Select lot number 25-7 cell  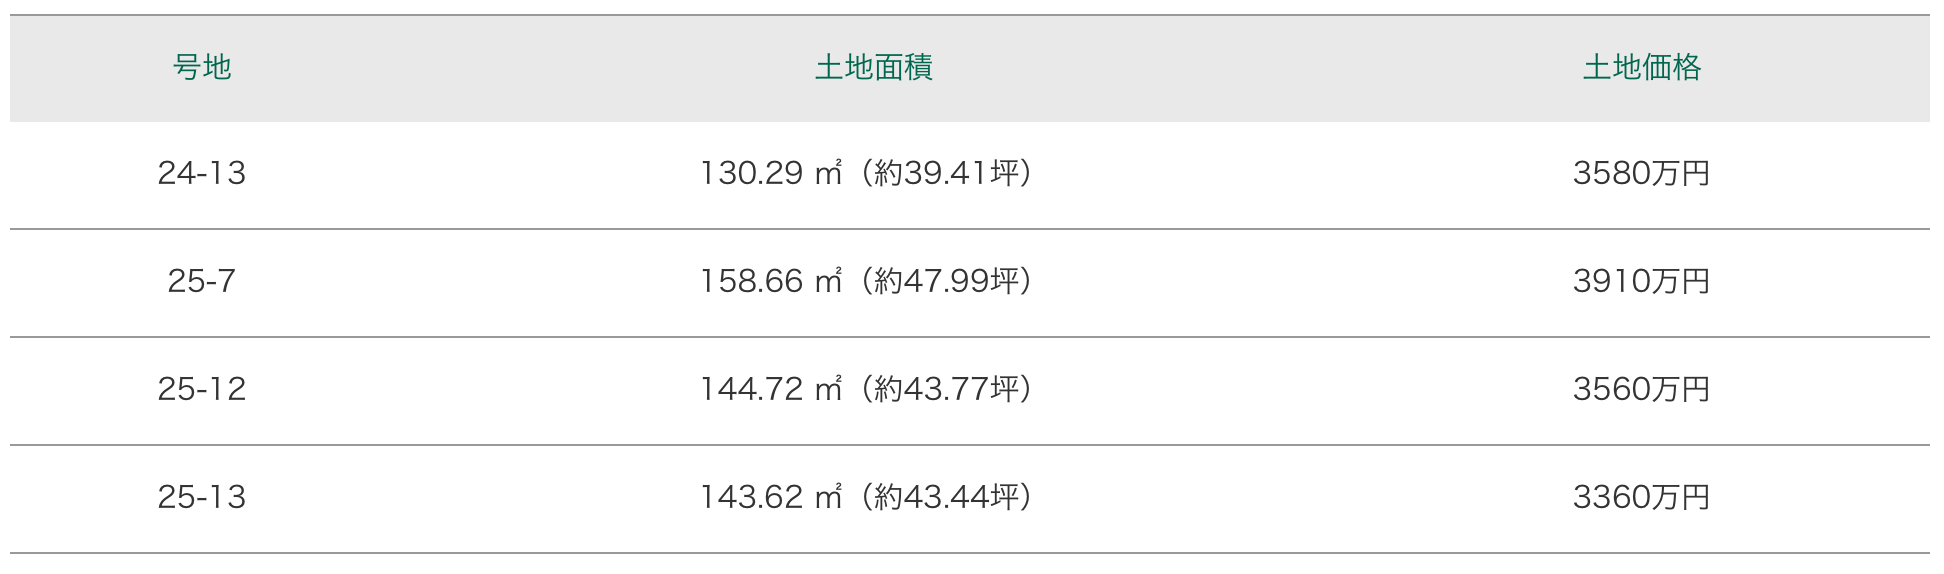tap(202, 282)
